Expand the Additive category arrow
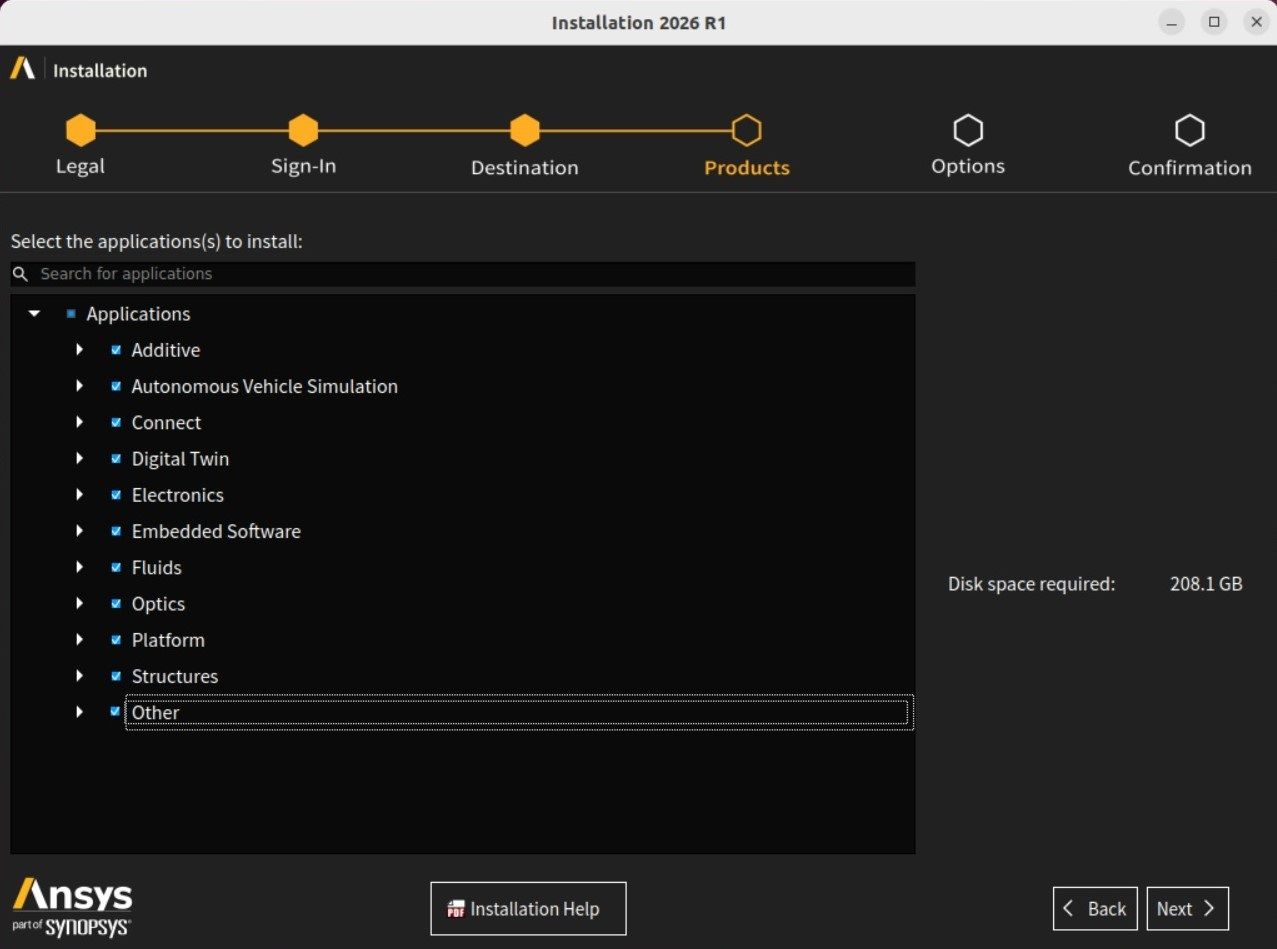Viewport: 1277px width, 949px height. coord(80,350)
